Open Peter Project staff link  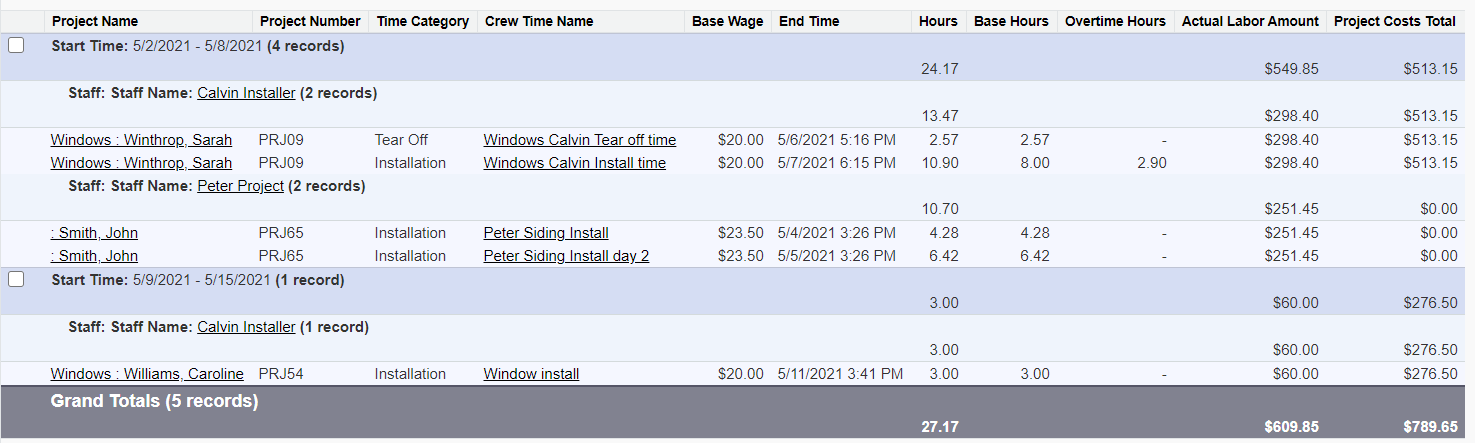pyautogui.click(x=241, y=186)
